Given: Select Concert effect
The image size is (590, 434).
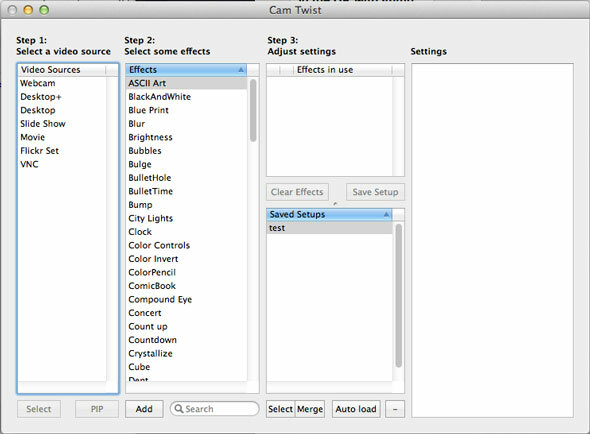Looking at the screenshot, I should (186, 313).
